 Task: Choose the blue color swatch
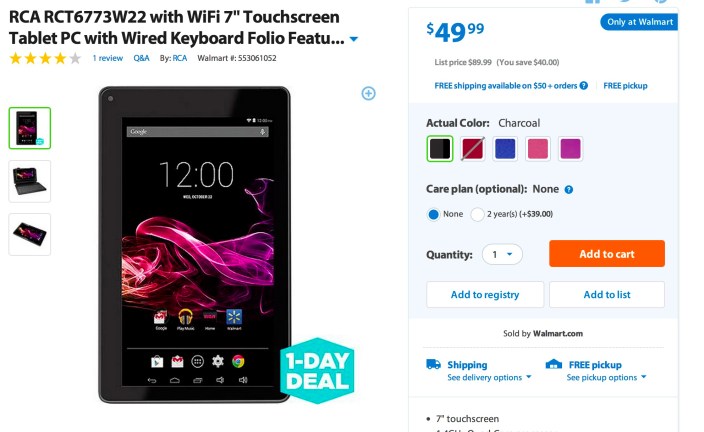pos(505,149)
